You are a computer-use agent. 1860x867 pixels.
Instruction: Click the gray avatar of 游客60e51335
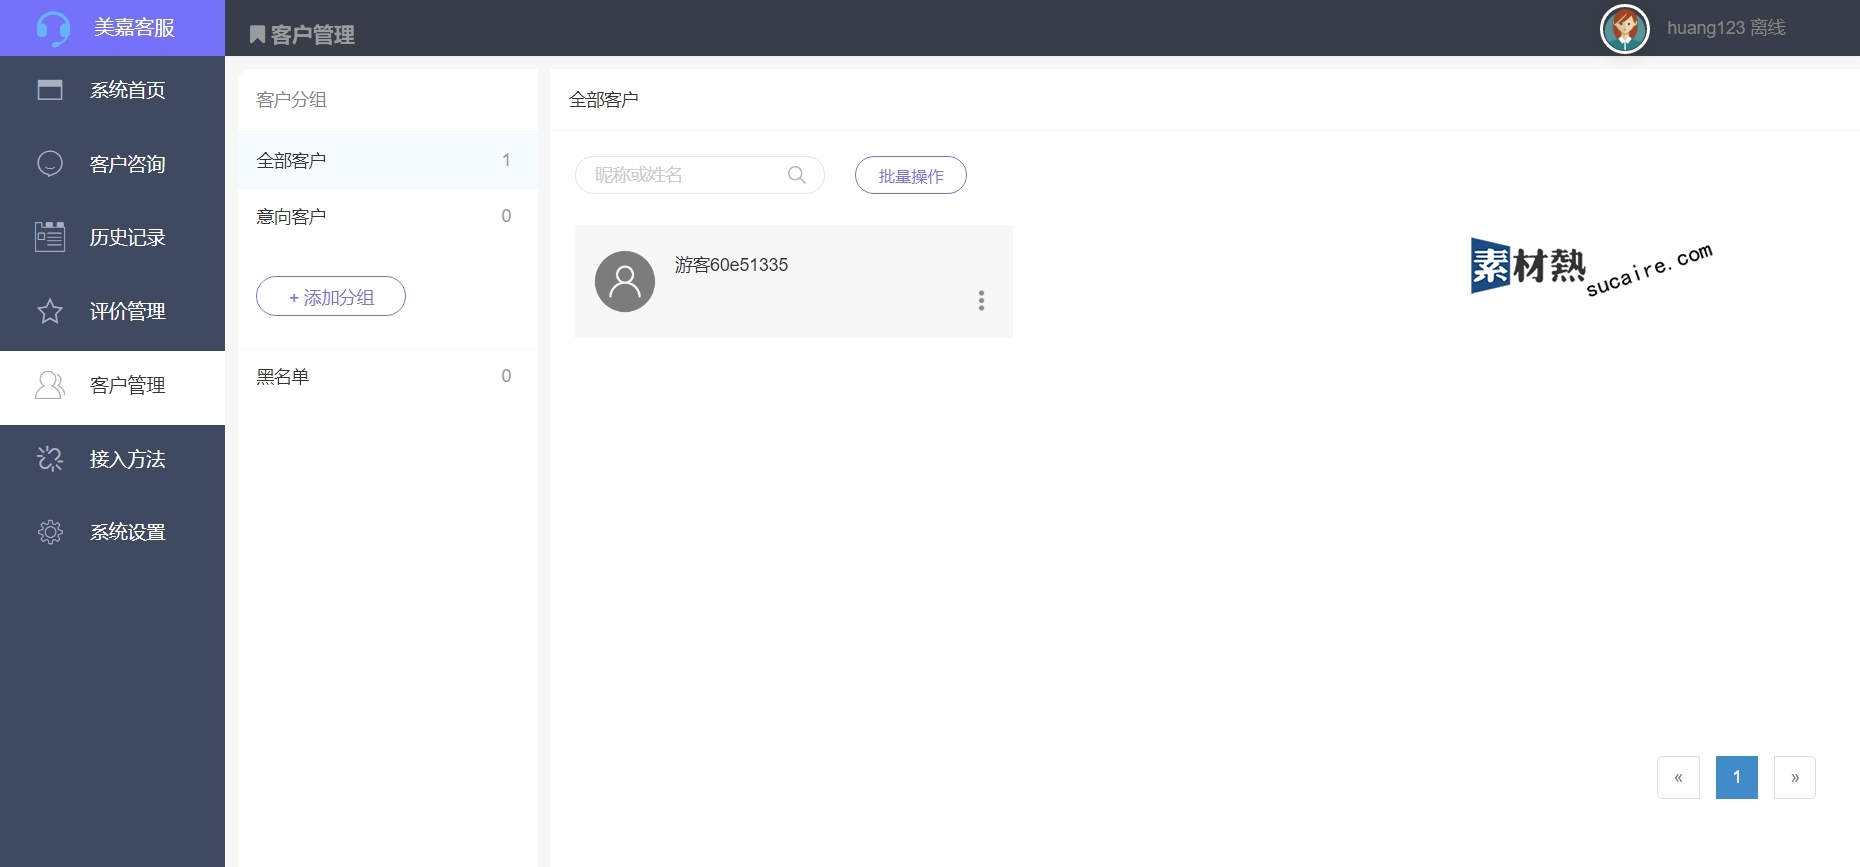coord(625,281)
